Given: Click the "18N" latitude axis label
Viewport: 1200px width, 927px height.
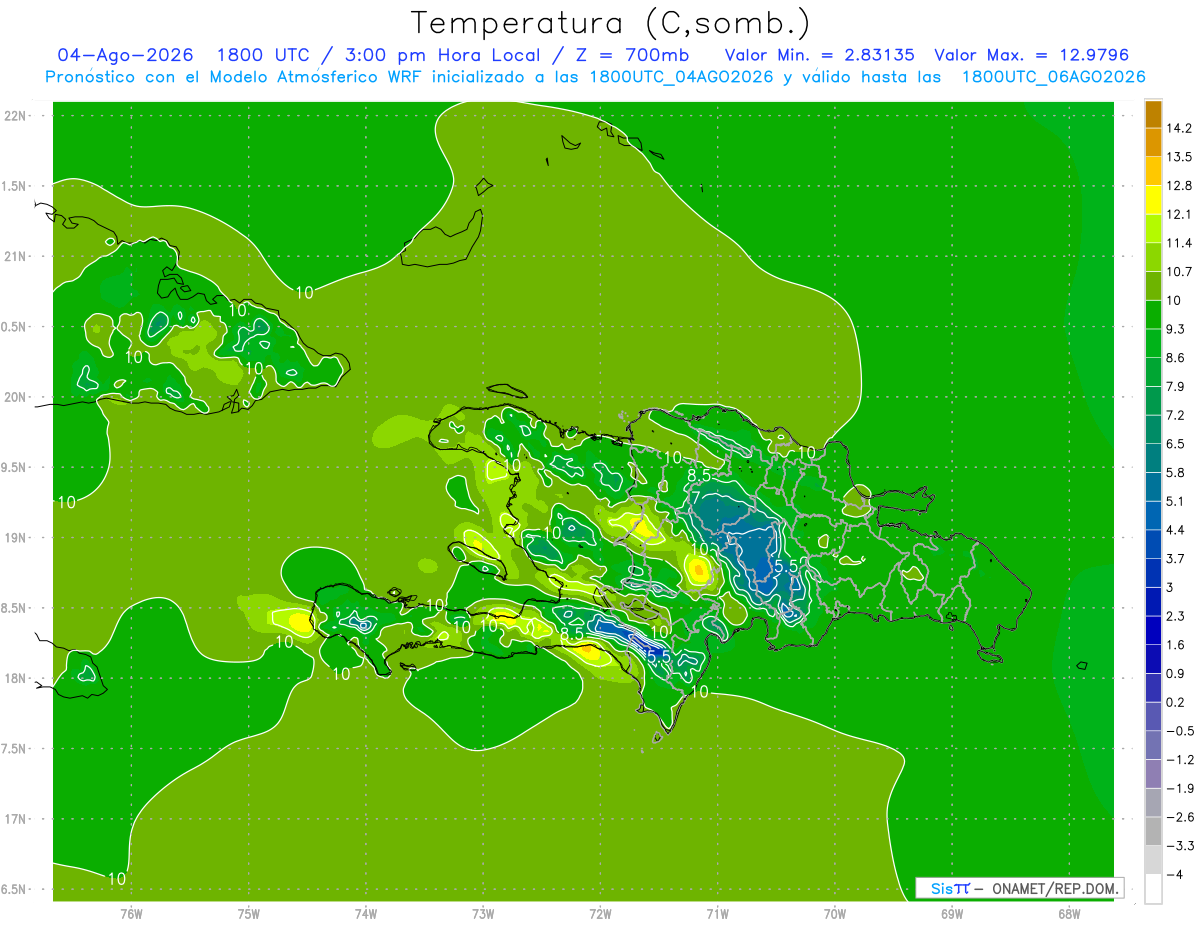Looking at the screenshot, I should (16, 679).
